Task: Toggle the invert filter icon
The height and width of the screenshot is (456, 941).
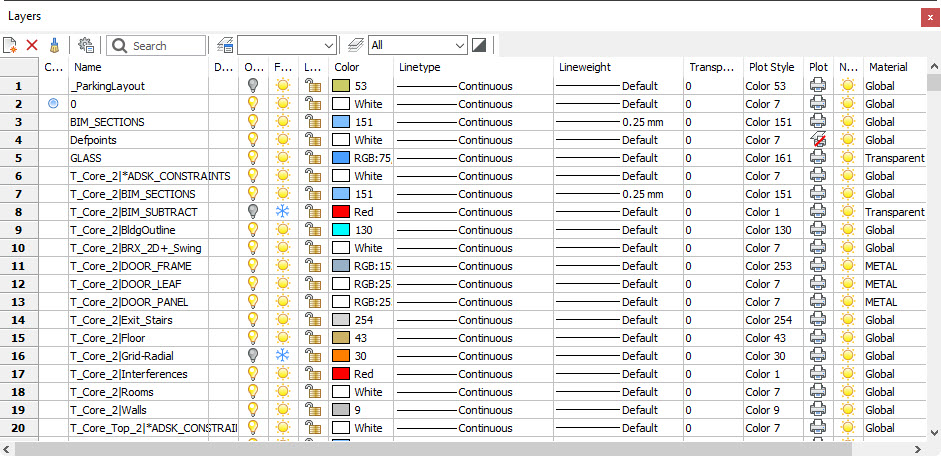Action: click(478, 45)
